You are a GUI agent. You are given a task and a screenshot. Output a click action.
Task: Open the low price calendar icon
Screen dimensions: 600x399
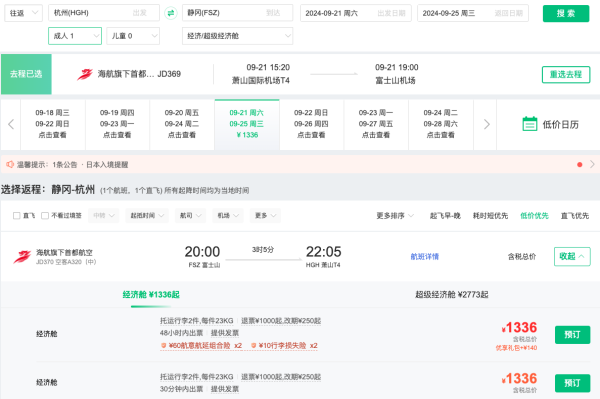(530, 124)
